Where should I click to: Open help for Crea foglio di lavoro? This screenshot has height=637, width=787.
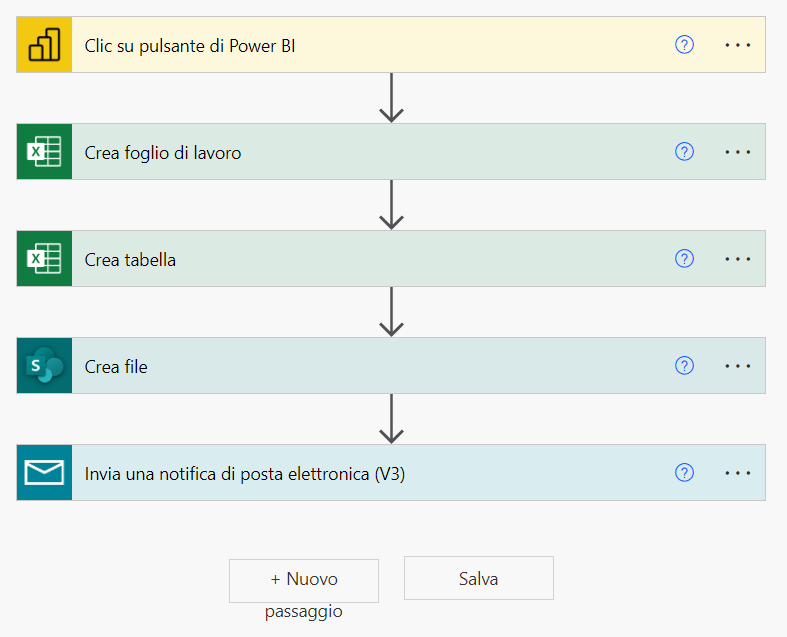pyautogui.click(x=684, y=152)
